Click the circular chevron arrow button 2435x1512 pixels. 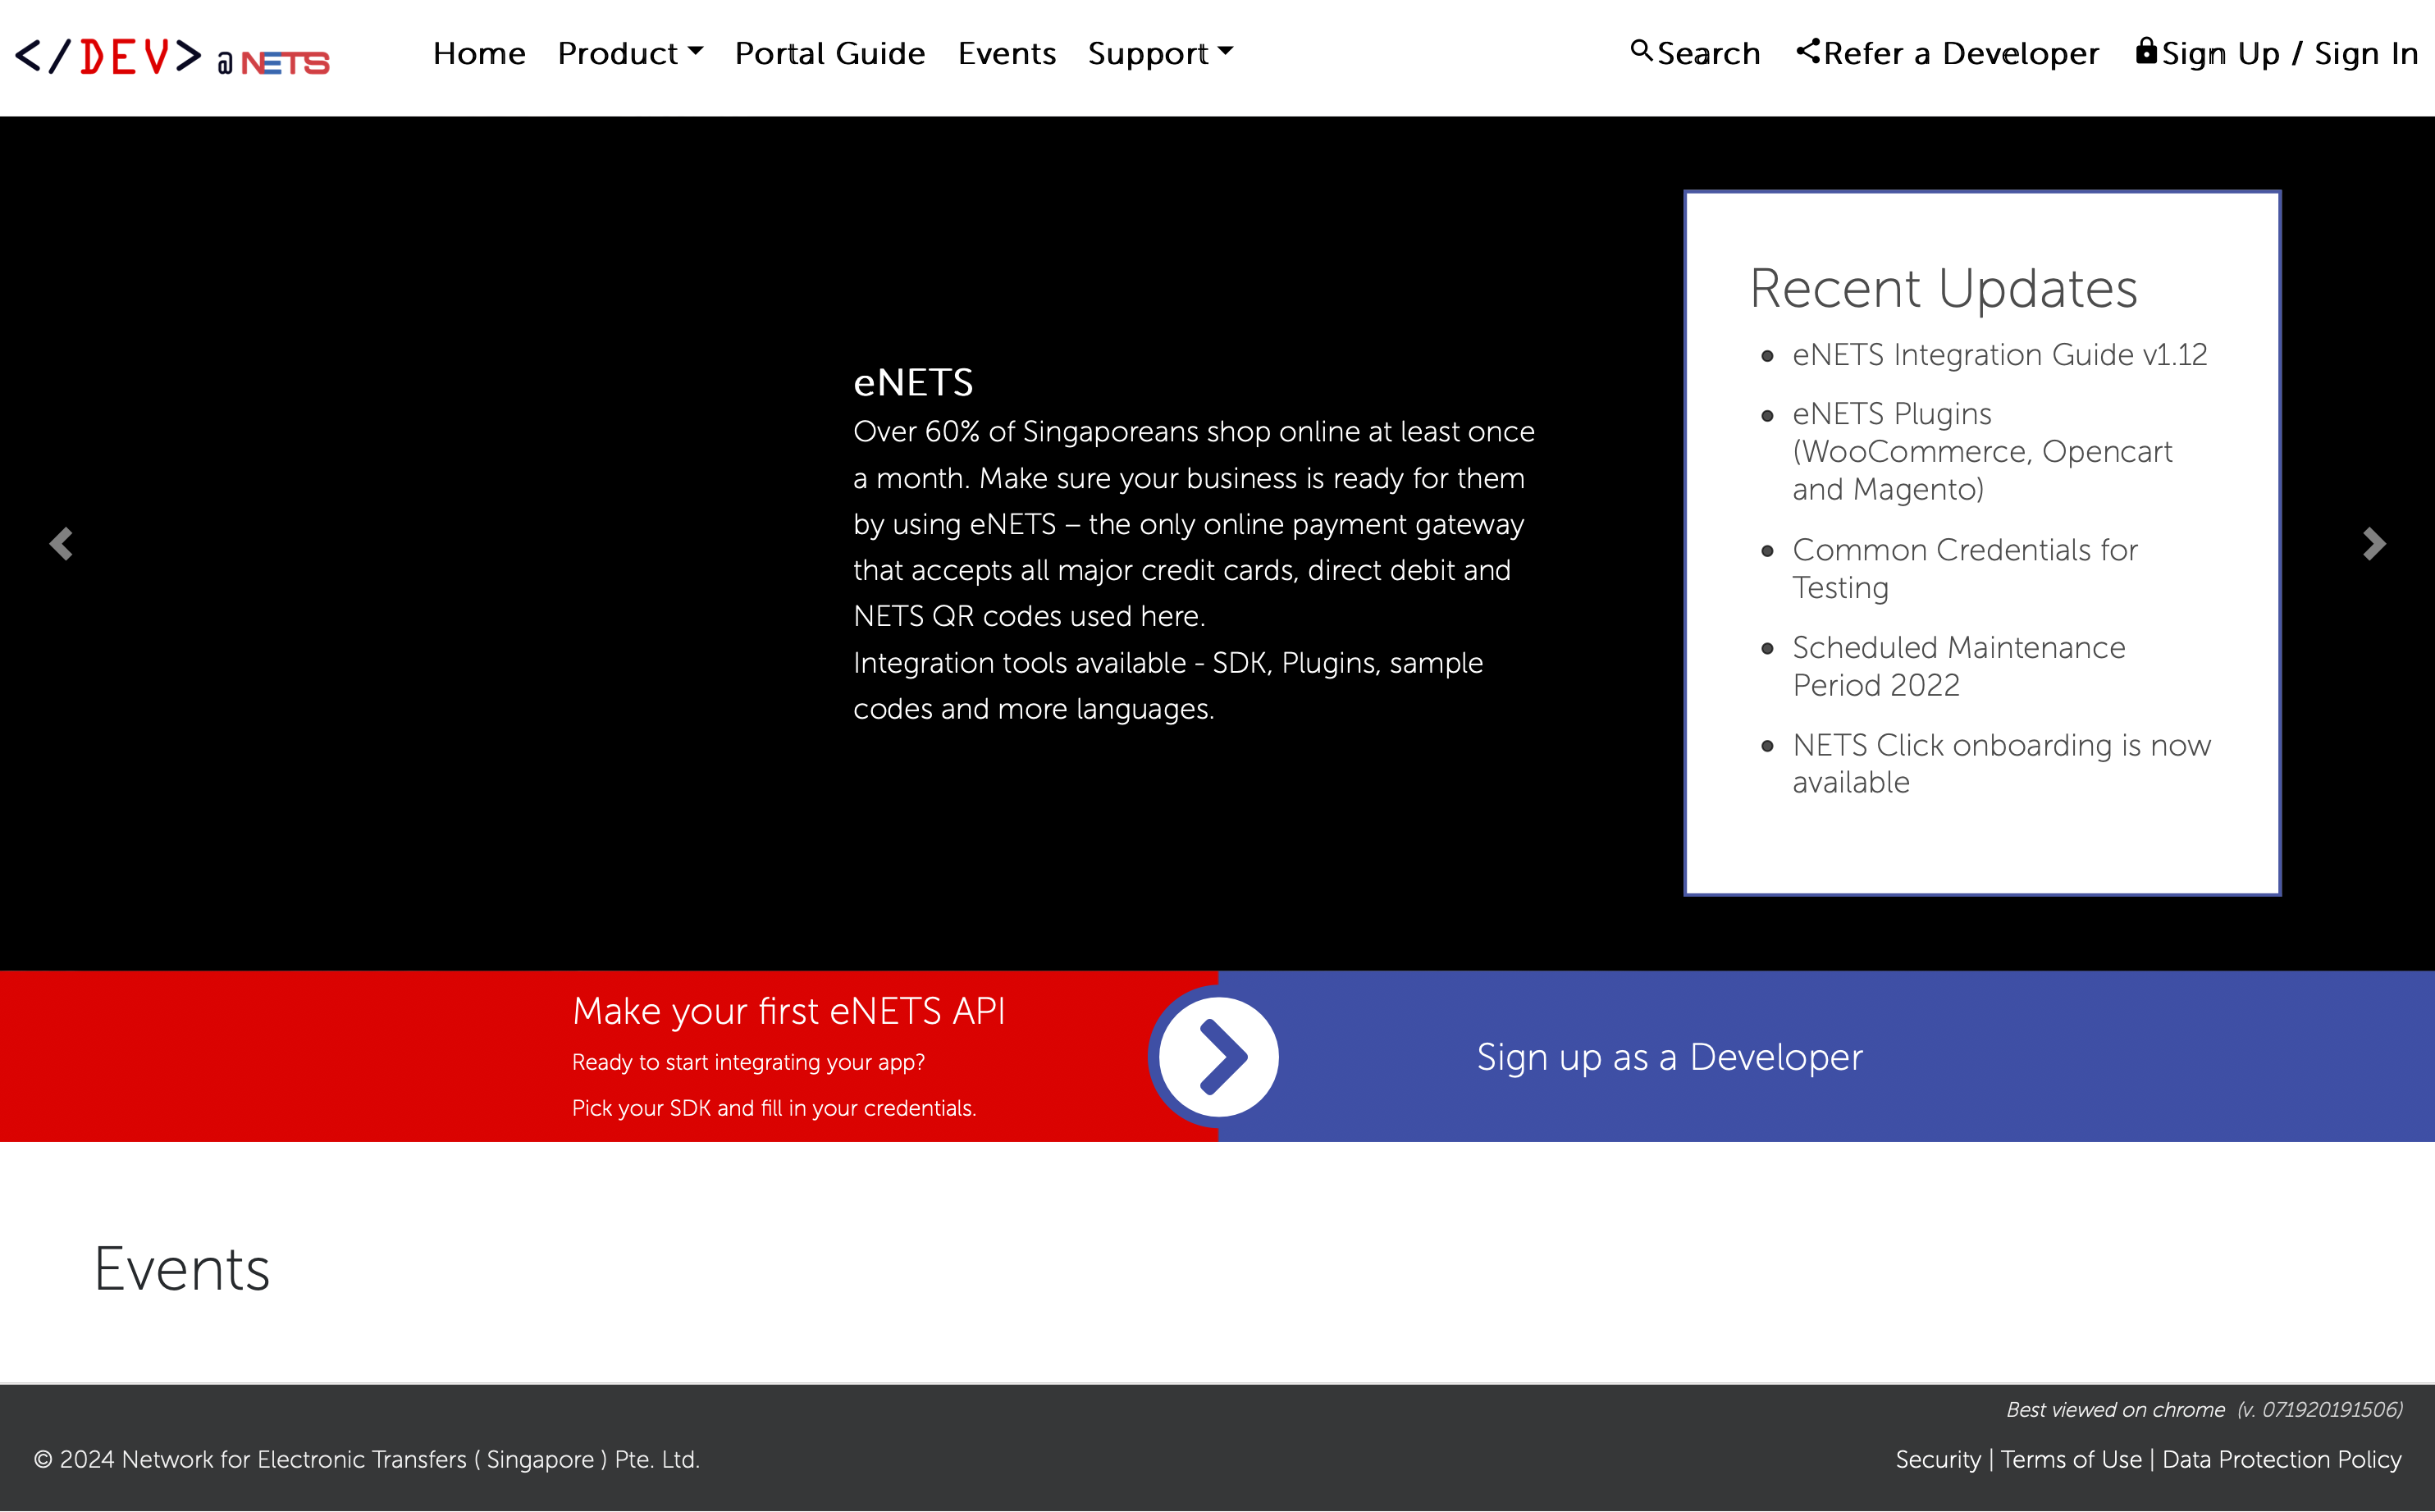pos(1218,1056)
